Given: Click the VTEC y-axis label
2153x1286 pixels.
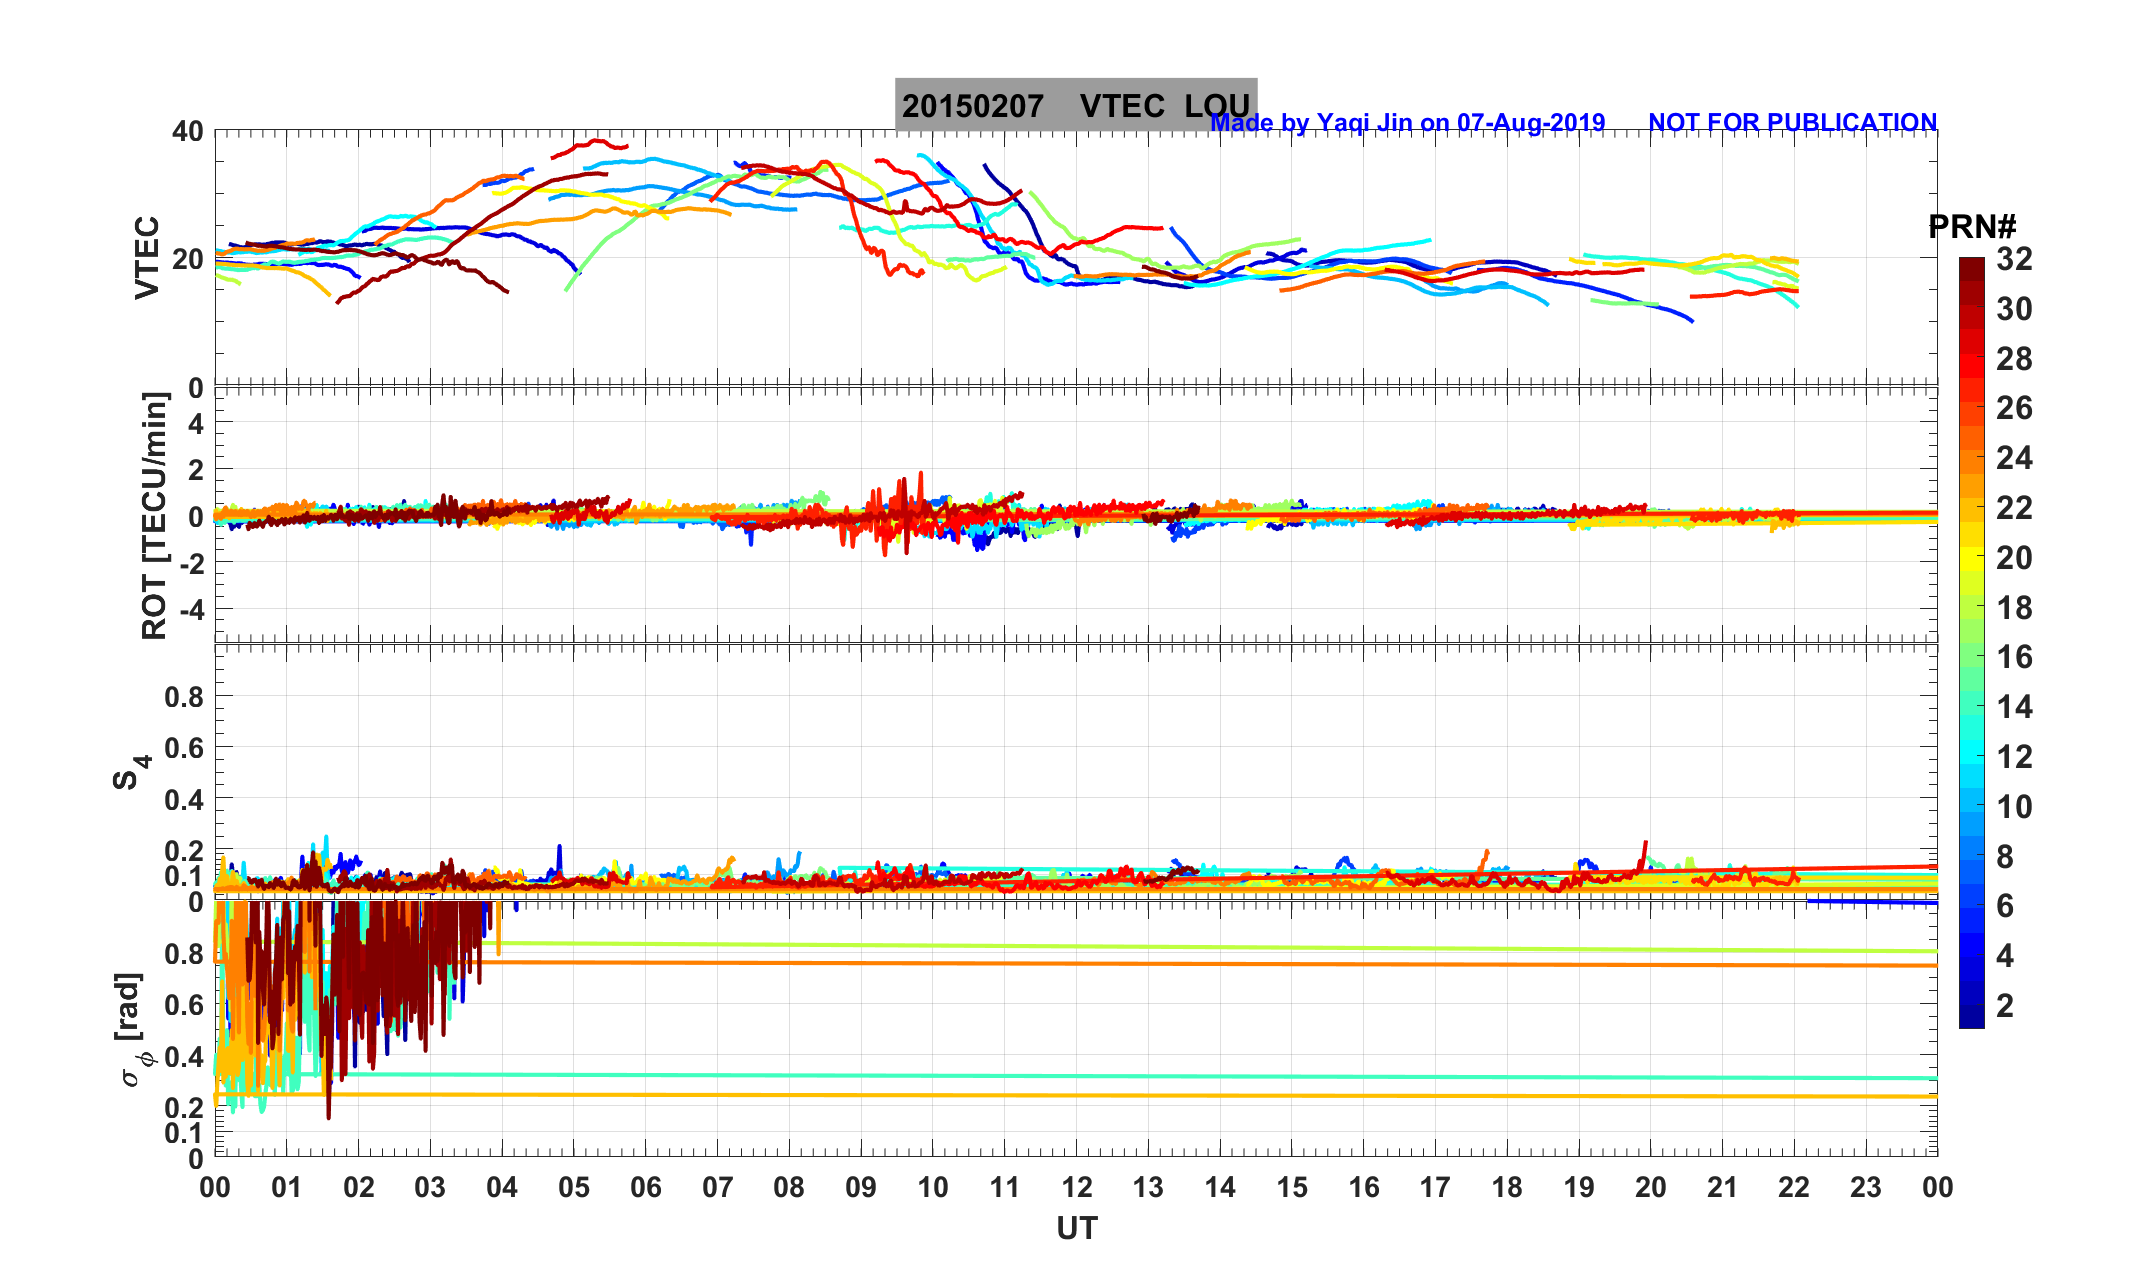Looking at the screenshot, I should [148, 258].
